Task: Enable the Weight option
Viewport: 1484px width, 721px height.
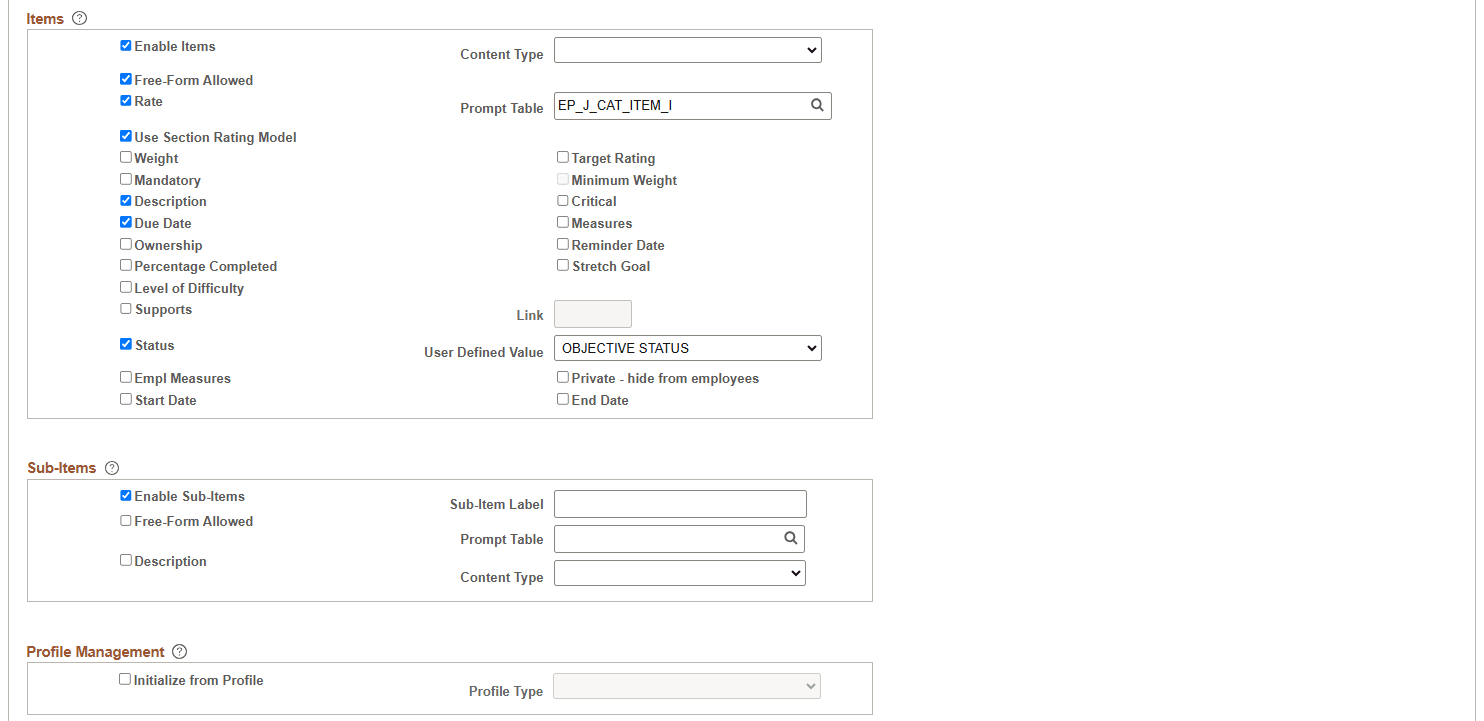Action: pos(125,156)
